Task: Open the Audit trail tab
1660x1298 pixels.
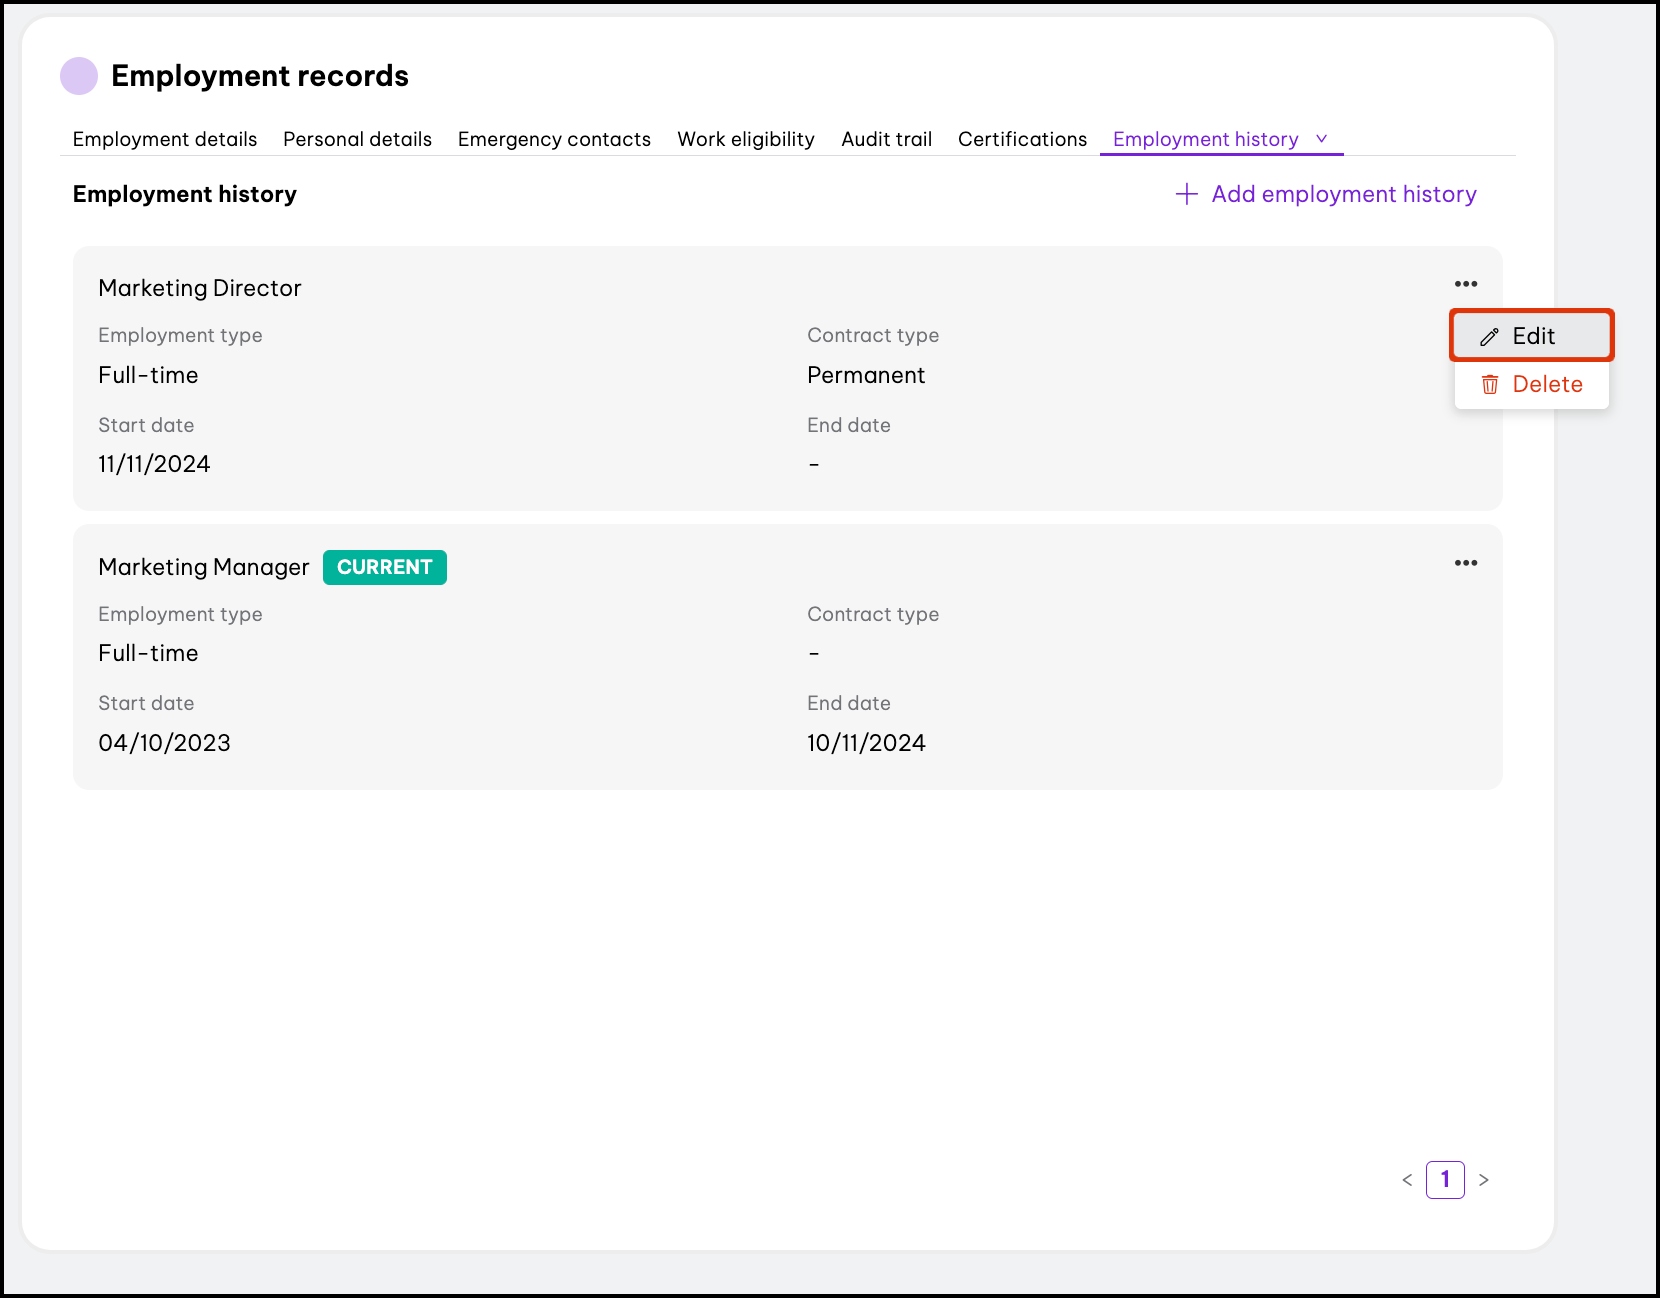Action: point(886,139)
